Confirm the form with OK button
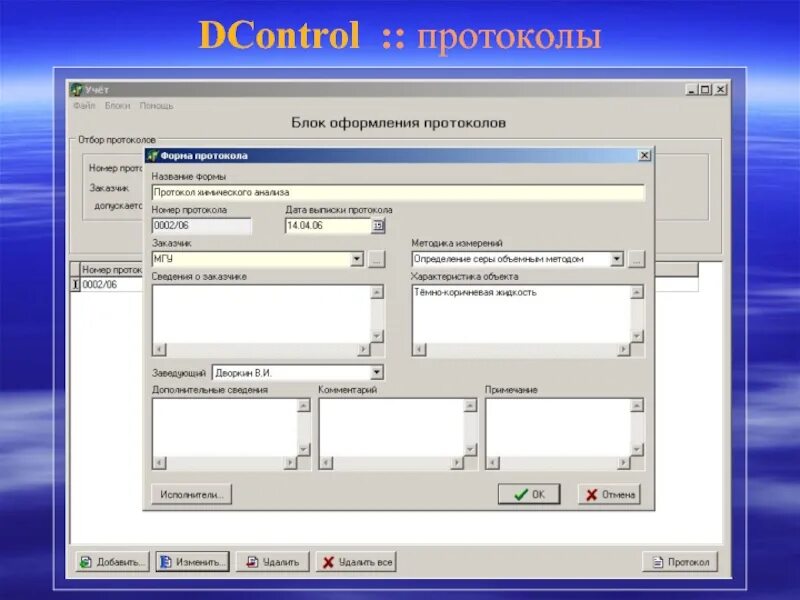The image size is (800, 600). click(529, 494)
